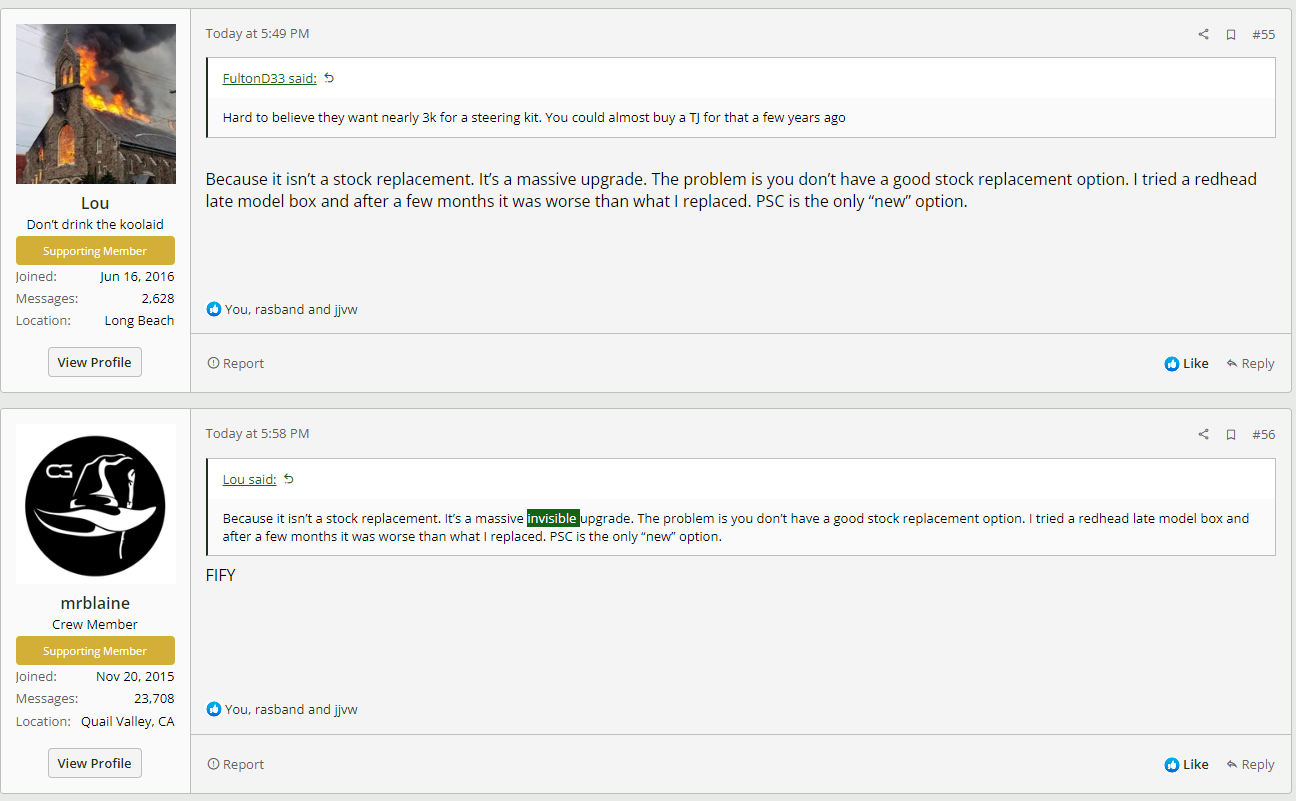Reply to Lou's post #55
This screenshot has width=1296, height=801.
tap(1250, 363)
